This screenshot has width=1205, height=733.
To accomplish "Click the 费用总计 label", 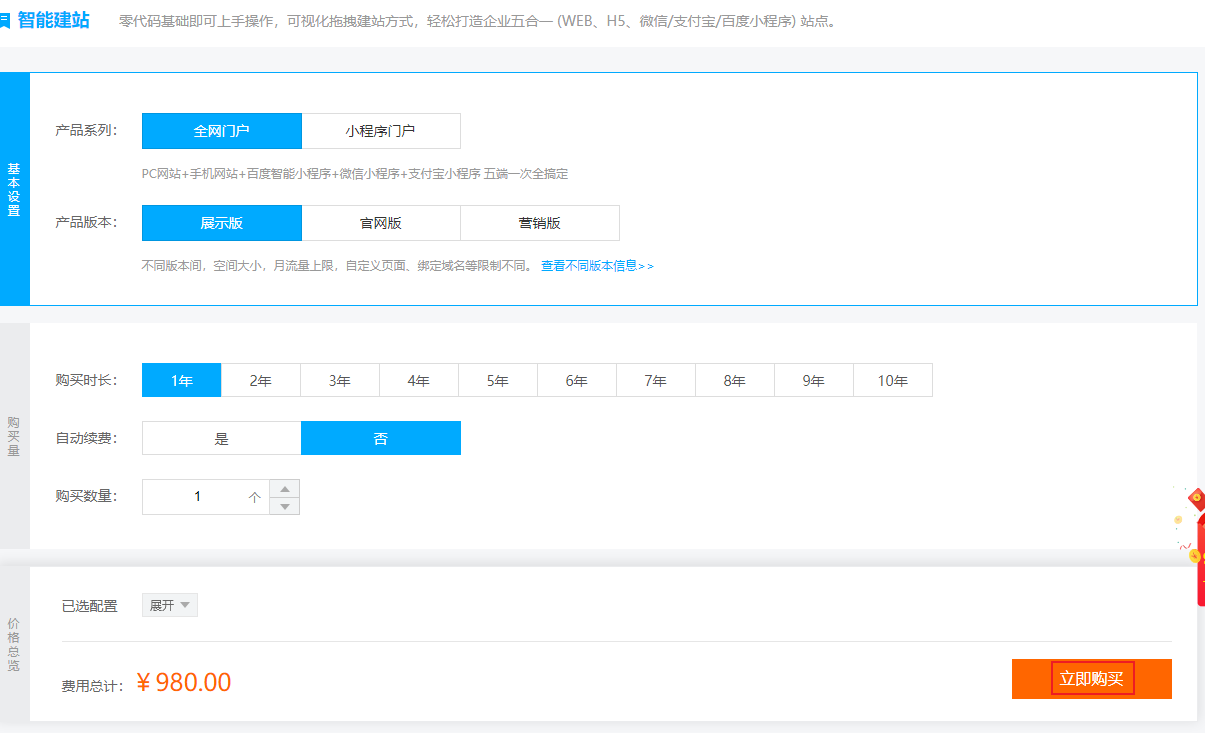I will pyautogui.click(x=92, y=686).
